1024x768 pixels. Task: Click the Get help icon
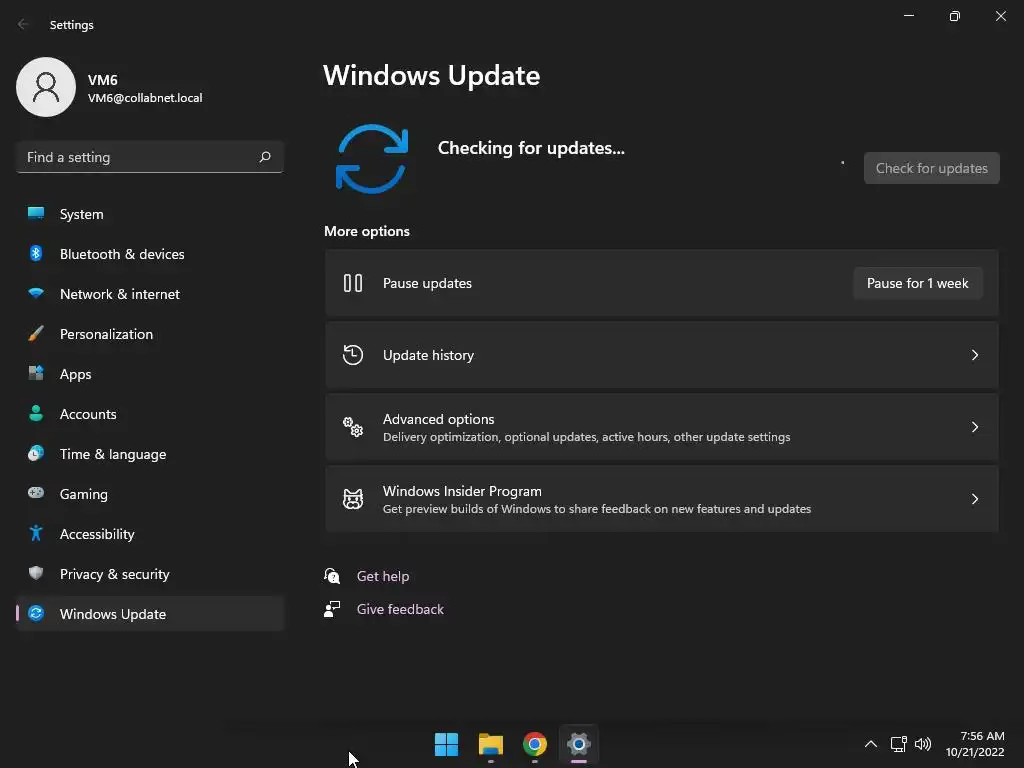click(x=332, y=575)
